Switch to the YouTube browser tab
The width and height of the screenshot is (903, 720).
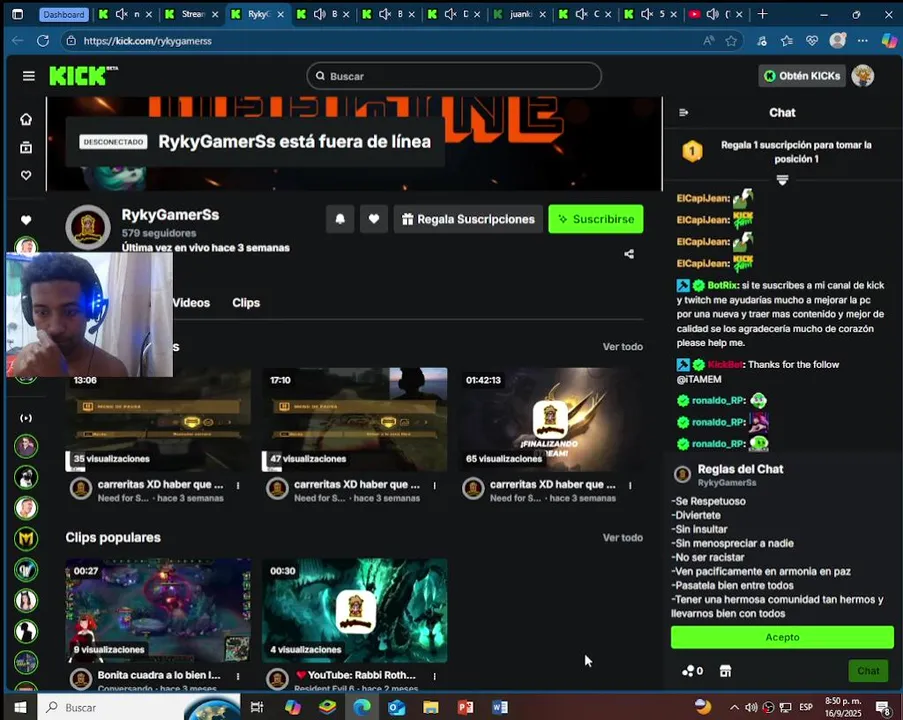click(x=716, y=14)
